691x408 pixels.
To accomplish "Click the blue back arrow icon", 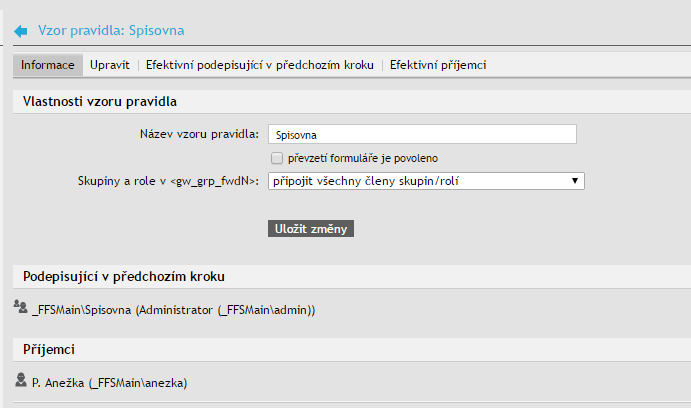I will pos(20,32).
